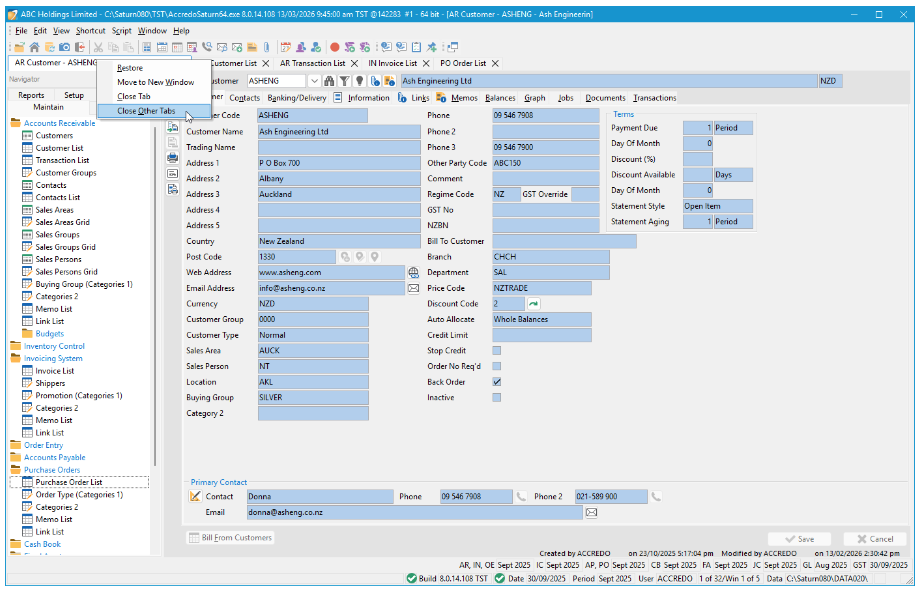Screen dimensions: 921x592
Task: Click the camera snapshot toolbar icon
Action: (x=65, y=47)
